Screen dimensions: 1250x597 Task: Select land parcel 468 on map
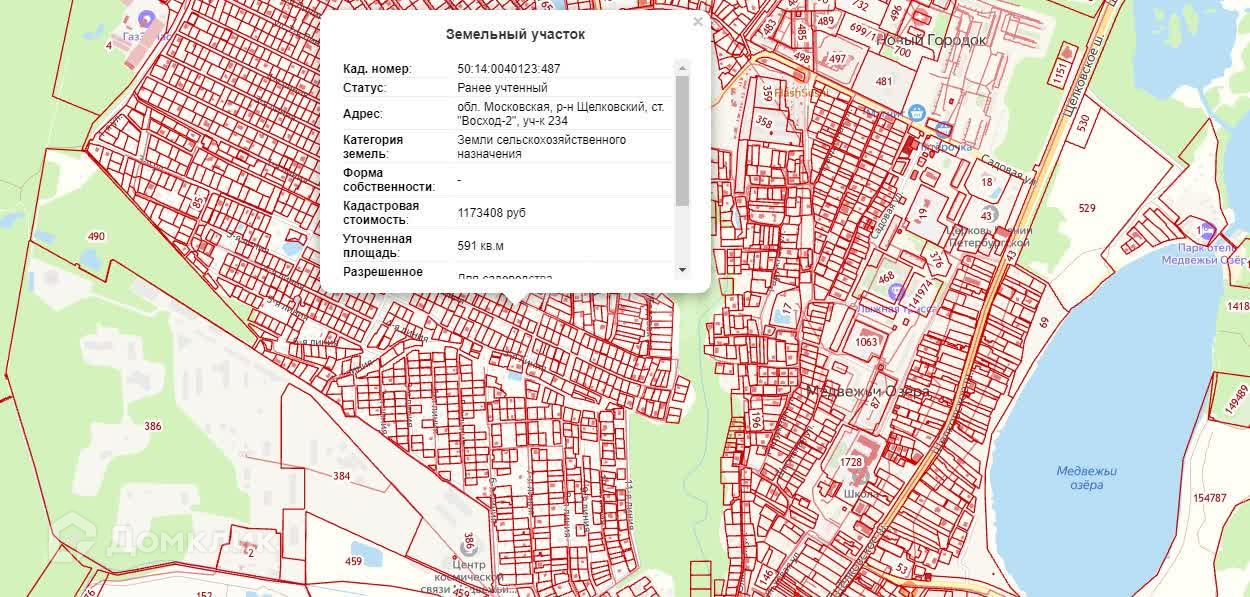(886, 277)
